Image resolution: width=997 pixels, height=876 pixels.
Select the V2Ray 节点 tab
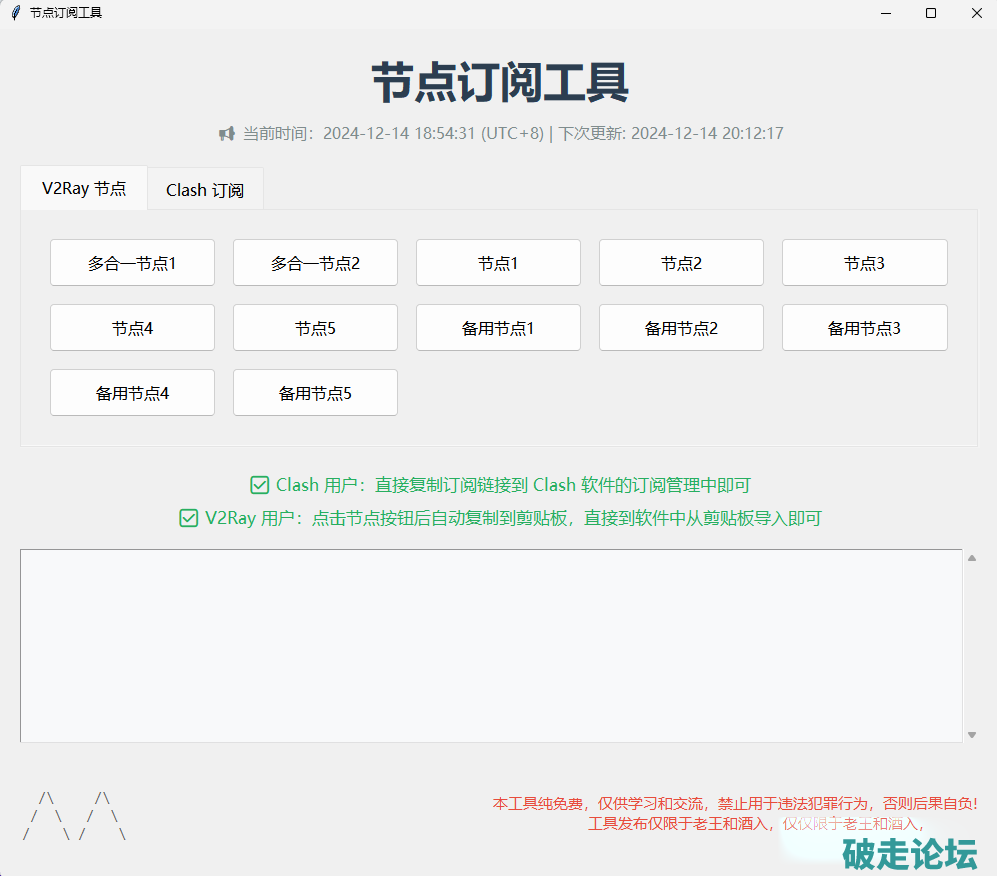click(x=84, y=188)
